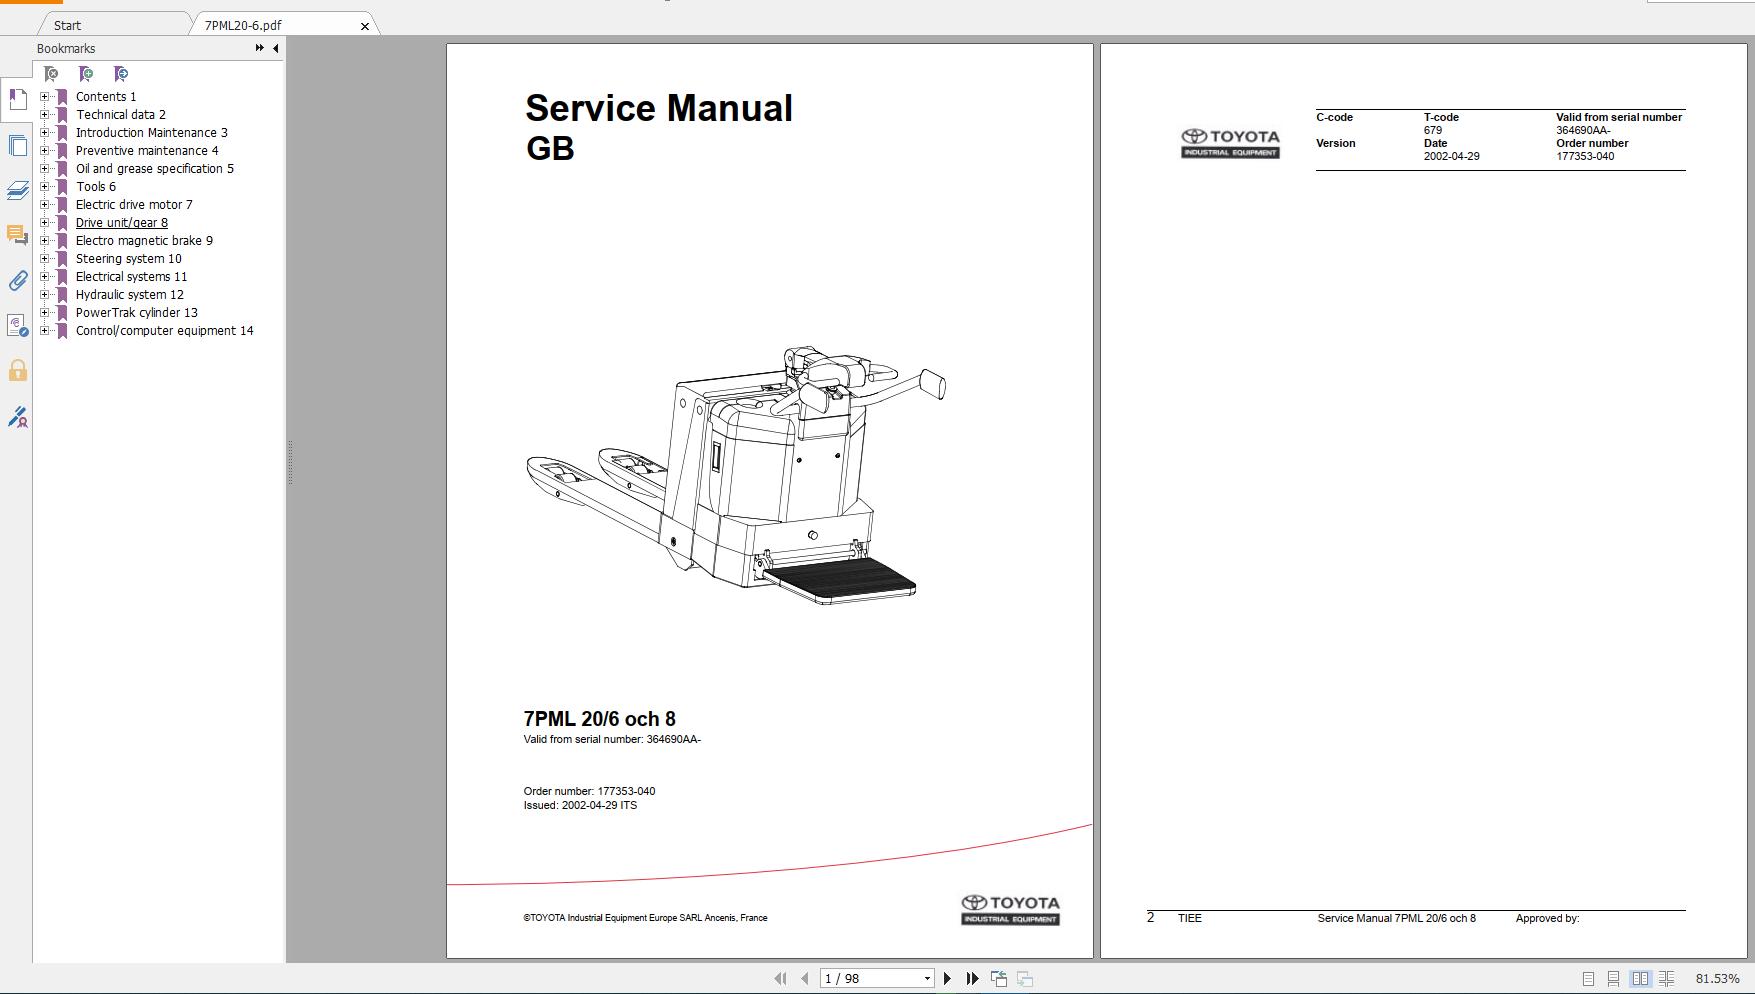The image size is (1755, 994).
Task: Toggle the facing pages view mode
Action: tap(1640, 979)
